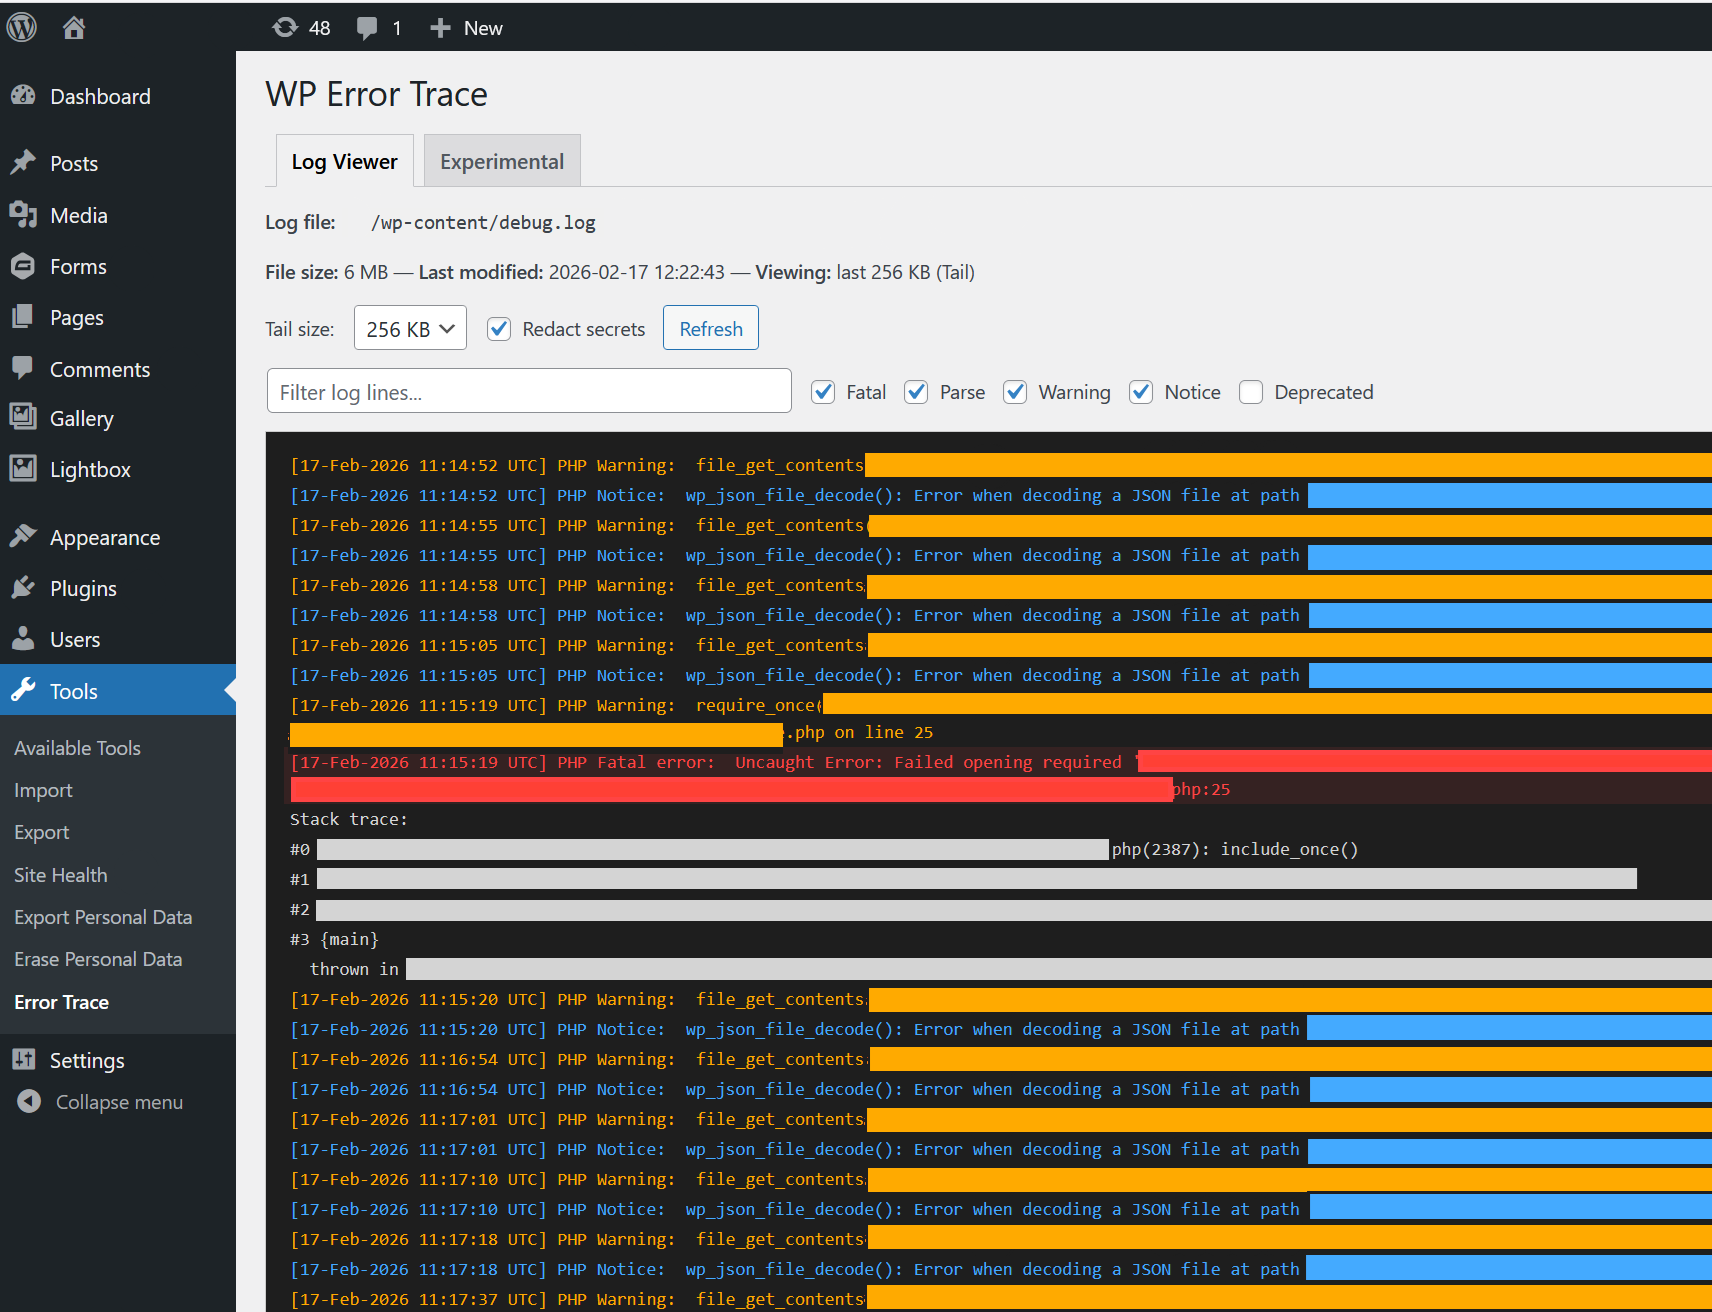Click the Plugins icon in sidebar
This screenshot has height=1312, width=1712.
pos(24,588)
